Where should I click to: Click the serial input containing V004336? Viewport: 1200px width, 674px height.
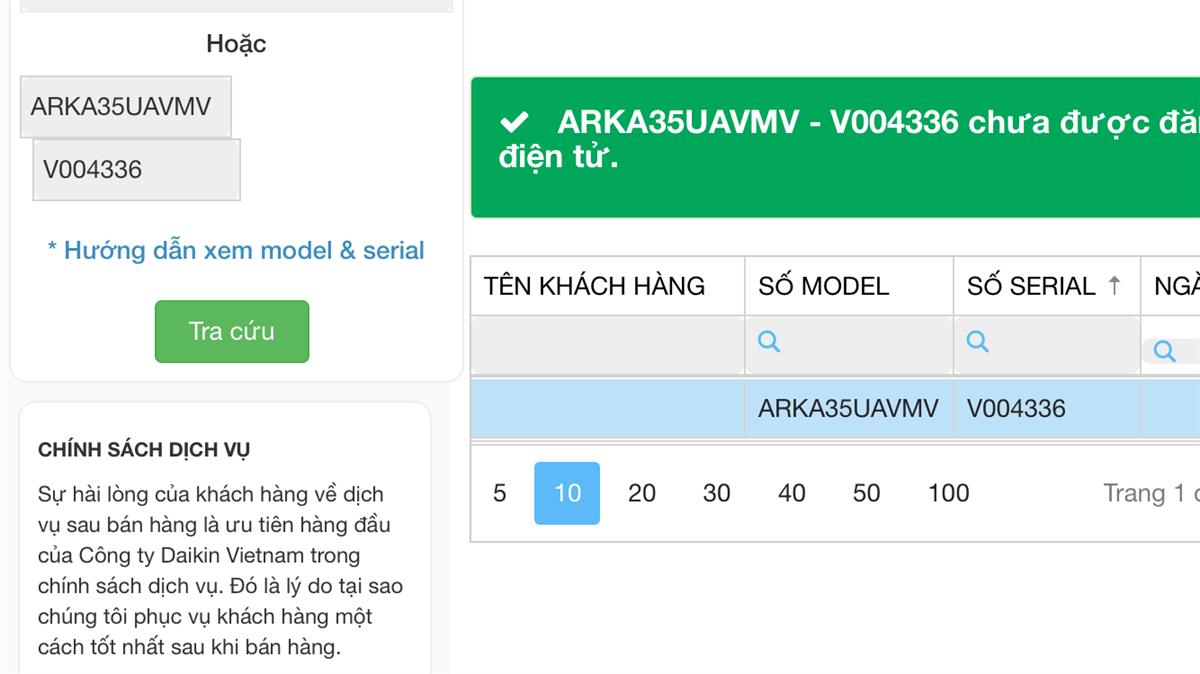coord(136,170)
